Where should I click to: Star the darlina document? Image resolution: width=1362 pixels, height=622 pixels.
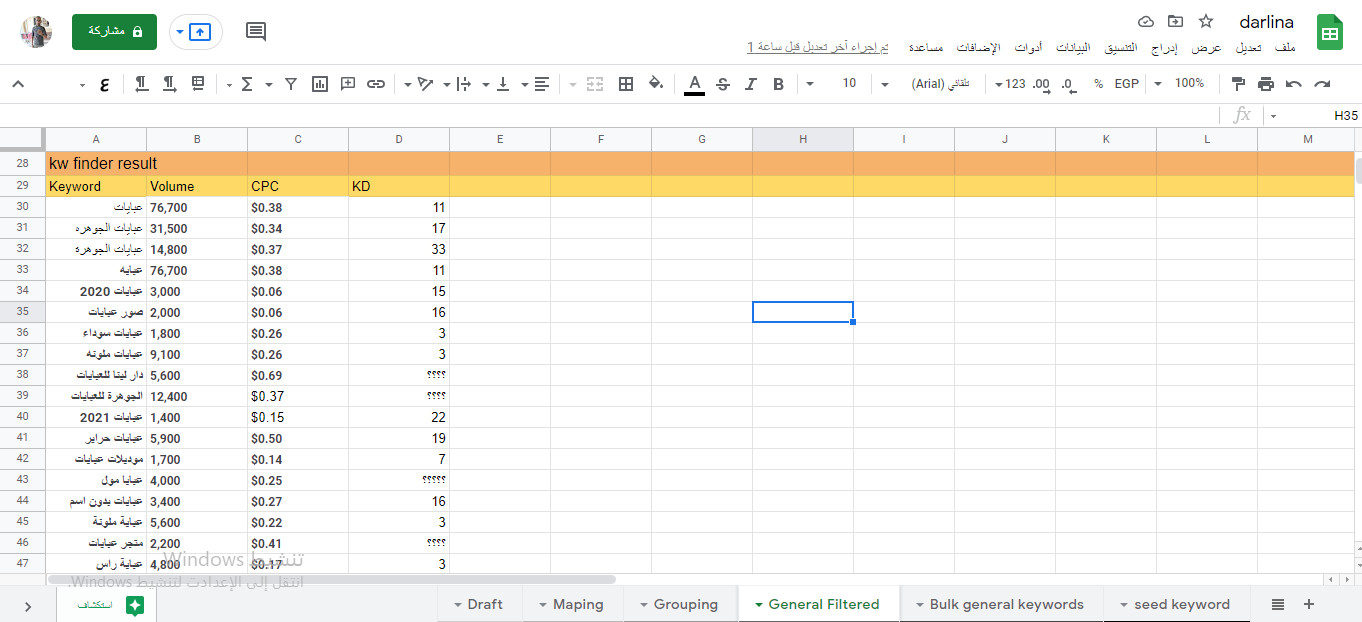tap(1206, 21)
